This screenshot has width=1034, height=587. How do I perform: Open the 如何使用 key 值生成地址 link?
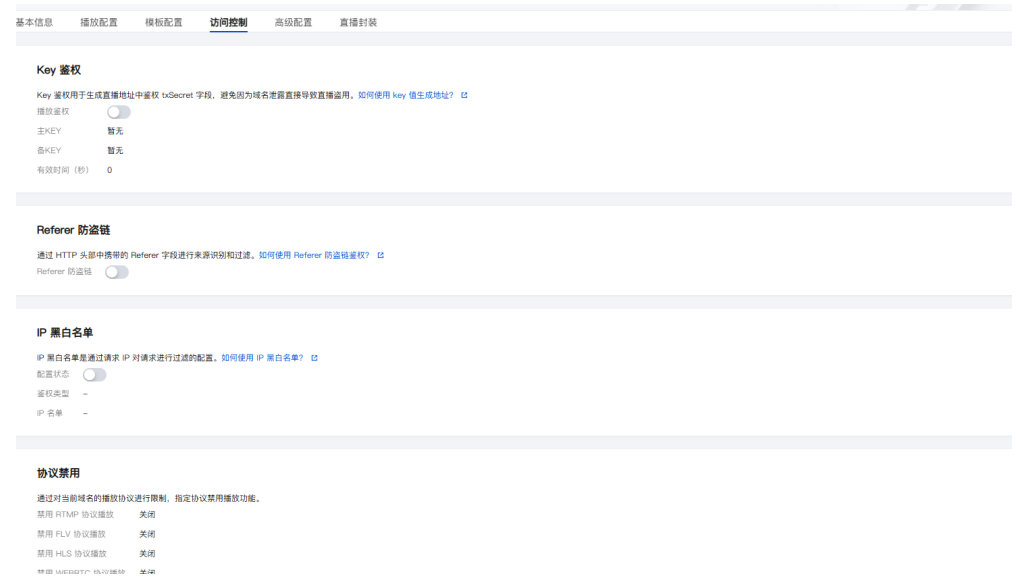tap(406, 95)
